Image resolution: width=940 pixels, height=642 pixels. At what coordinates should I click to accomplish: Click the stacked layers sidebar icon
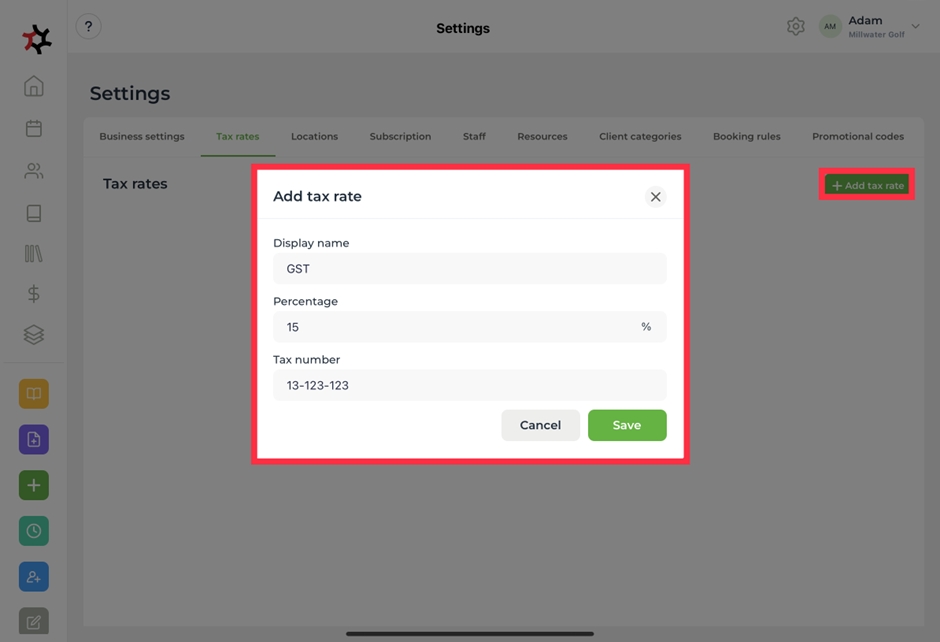click(34, 335)
